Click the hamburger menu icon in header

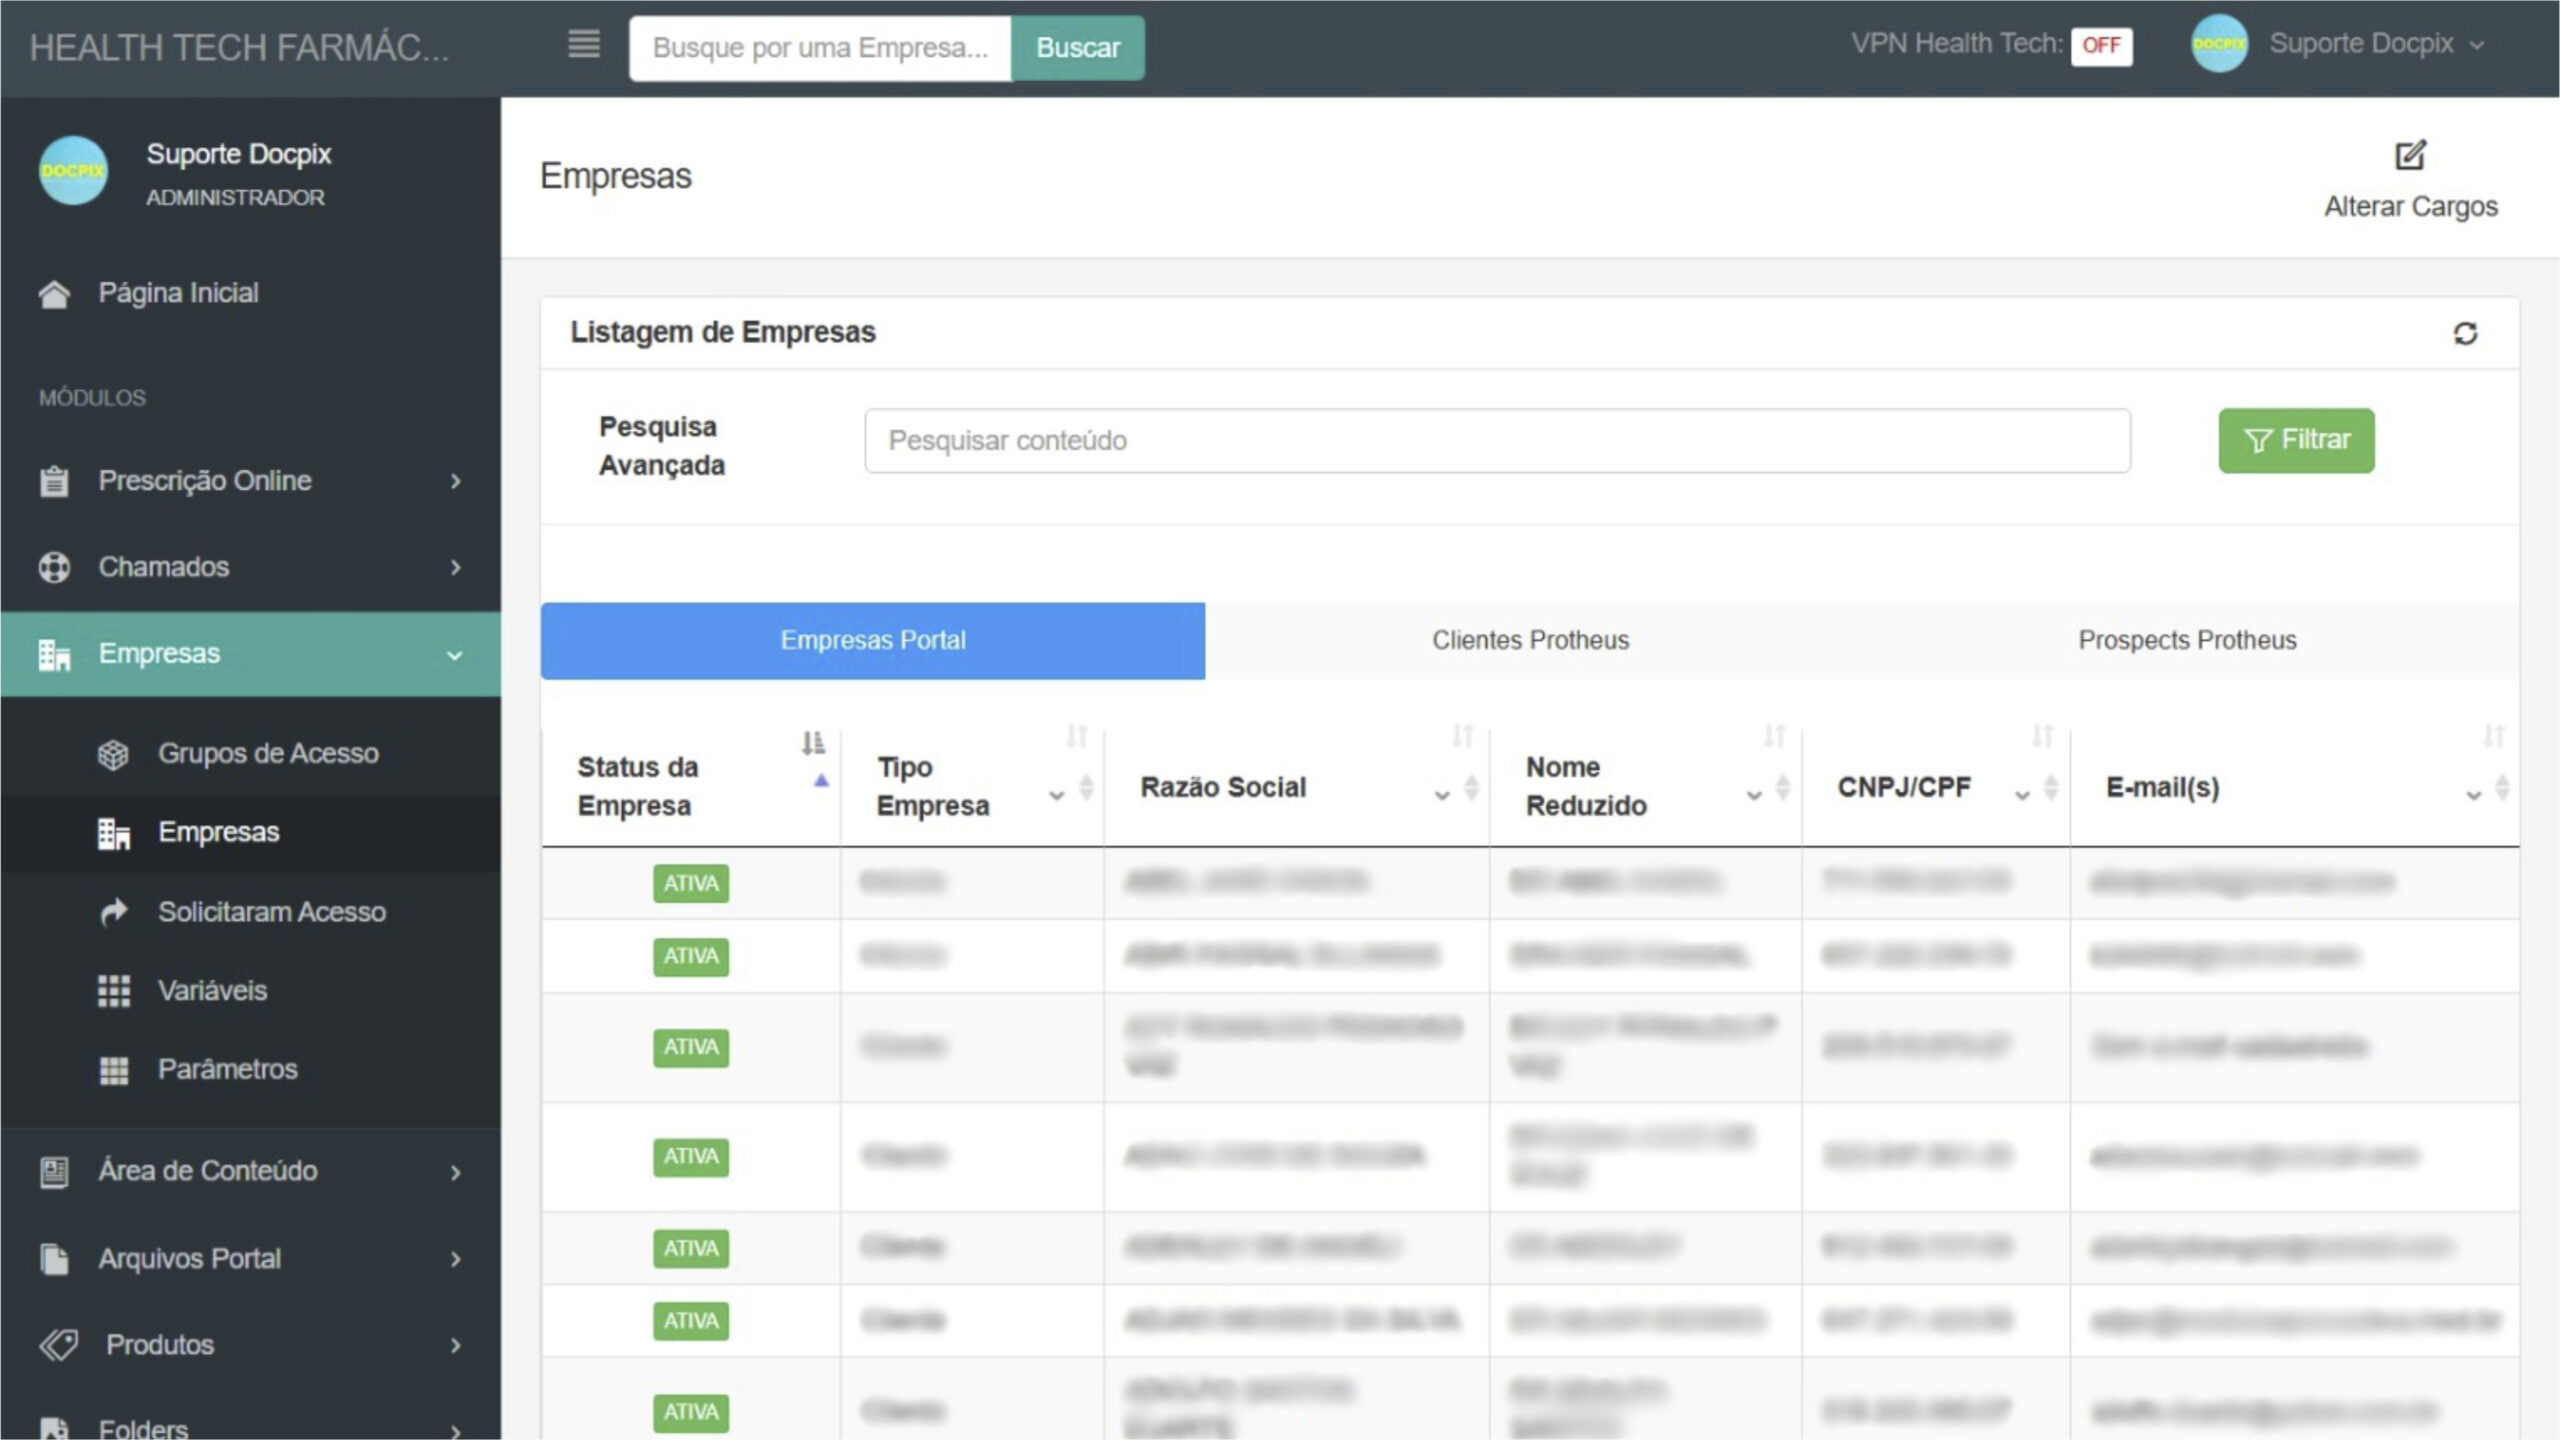(584, 45)
